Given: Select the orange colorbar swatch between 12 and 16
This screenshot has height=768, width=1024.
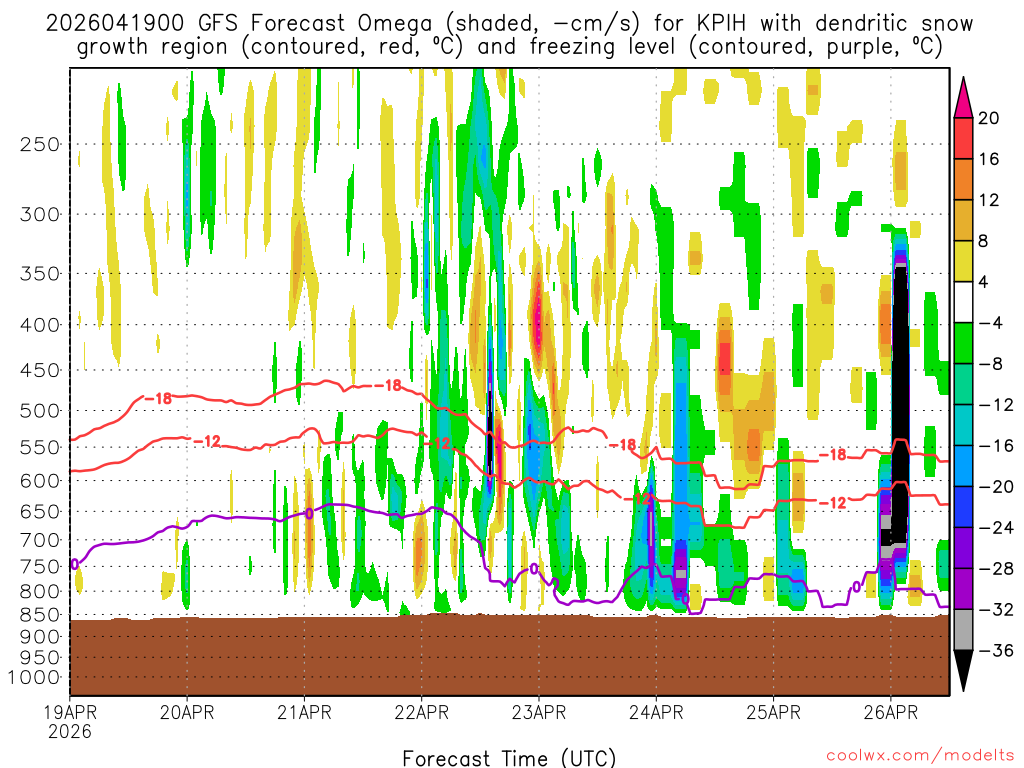Looking at the screenshot, I should [964, 179].
